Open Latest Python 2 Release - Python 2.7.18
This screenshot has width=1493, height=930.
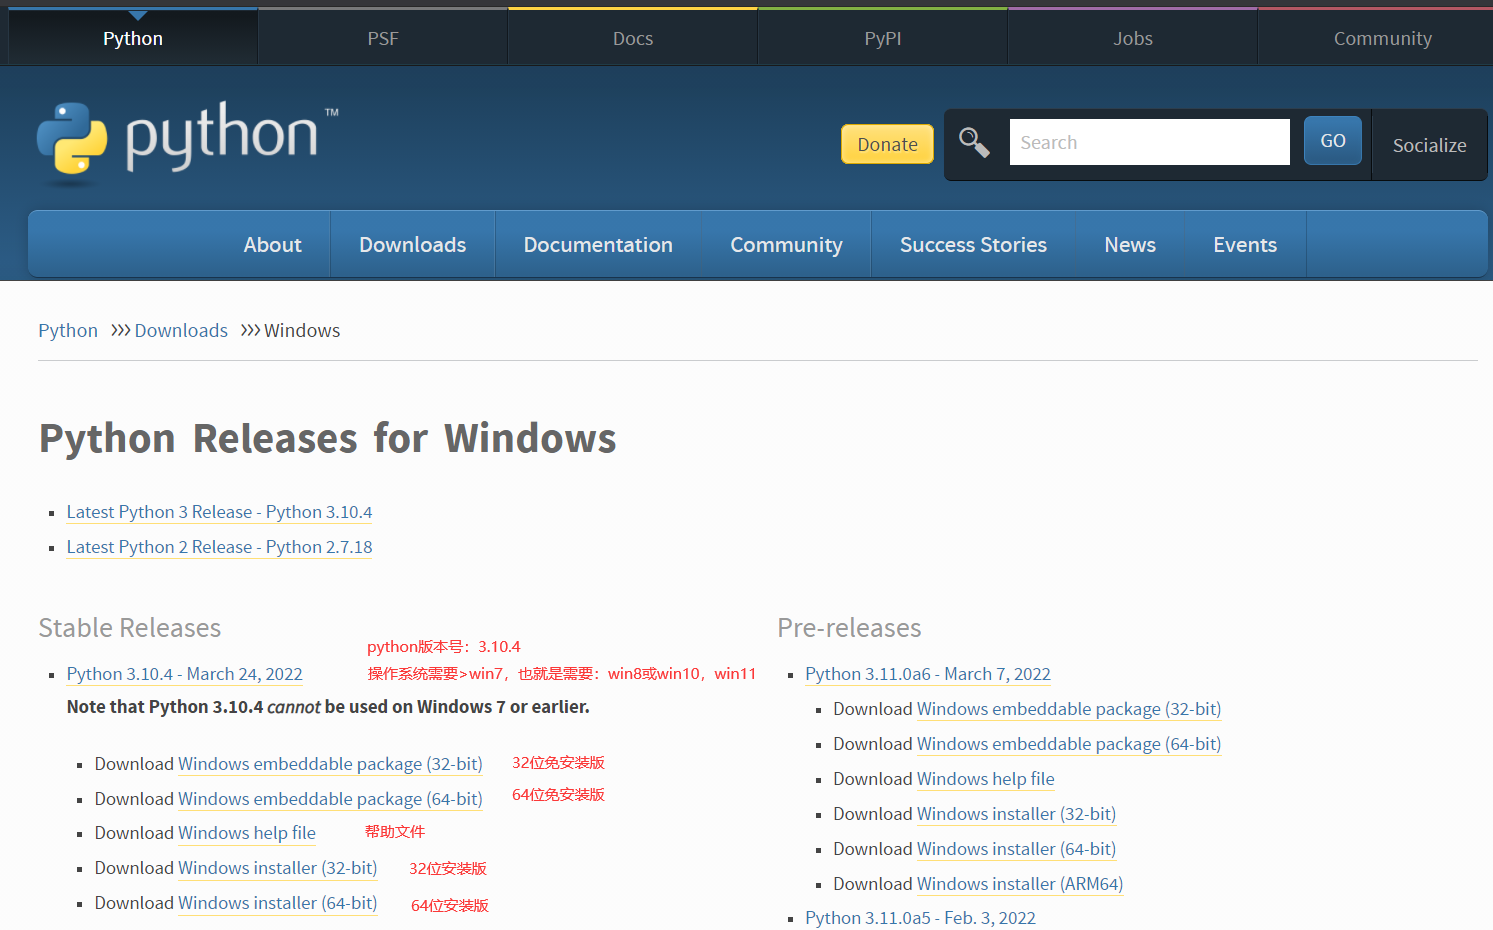219,547
